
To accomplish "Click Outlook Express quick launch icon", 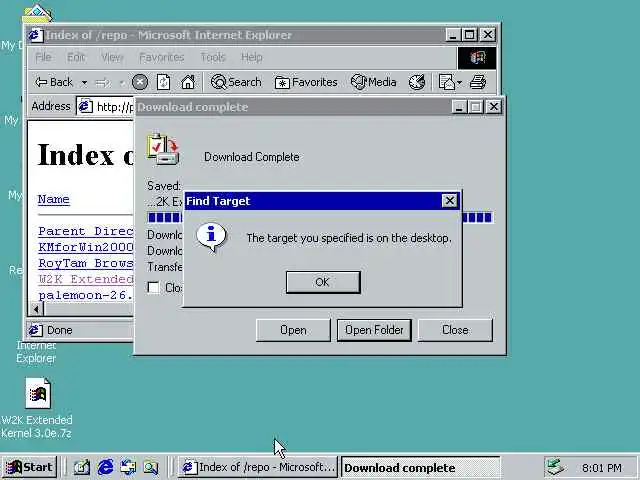I will click(128, 467).
